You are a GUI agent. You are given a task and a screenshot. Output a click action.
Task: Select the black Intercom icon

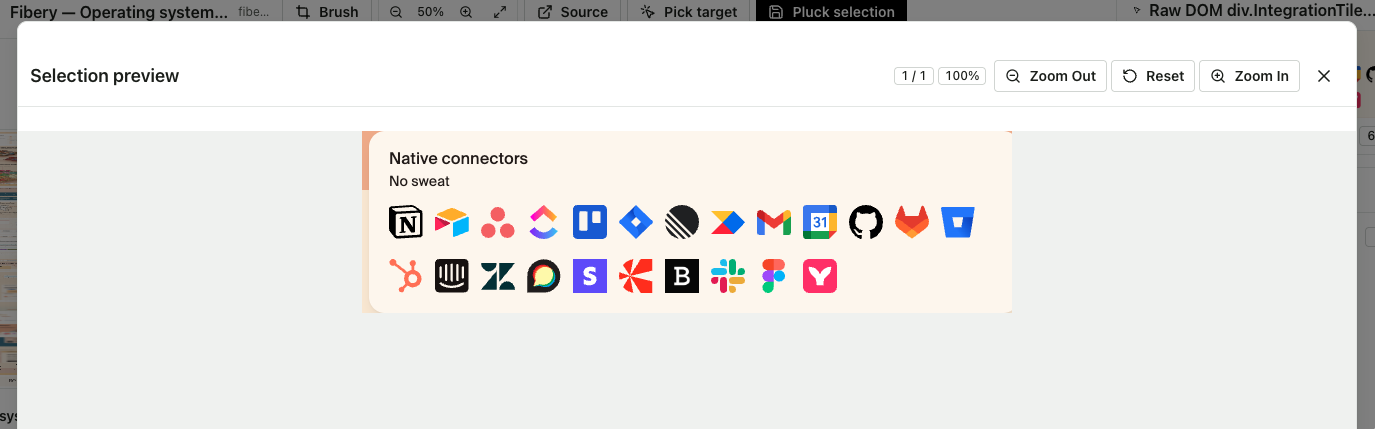(x=452, y=276)
